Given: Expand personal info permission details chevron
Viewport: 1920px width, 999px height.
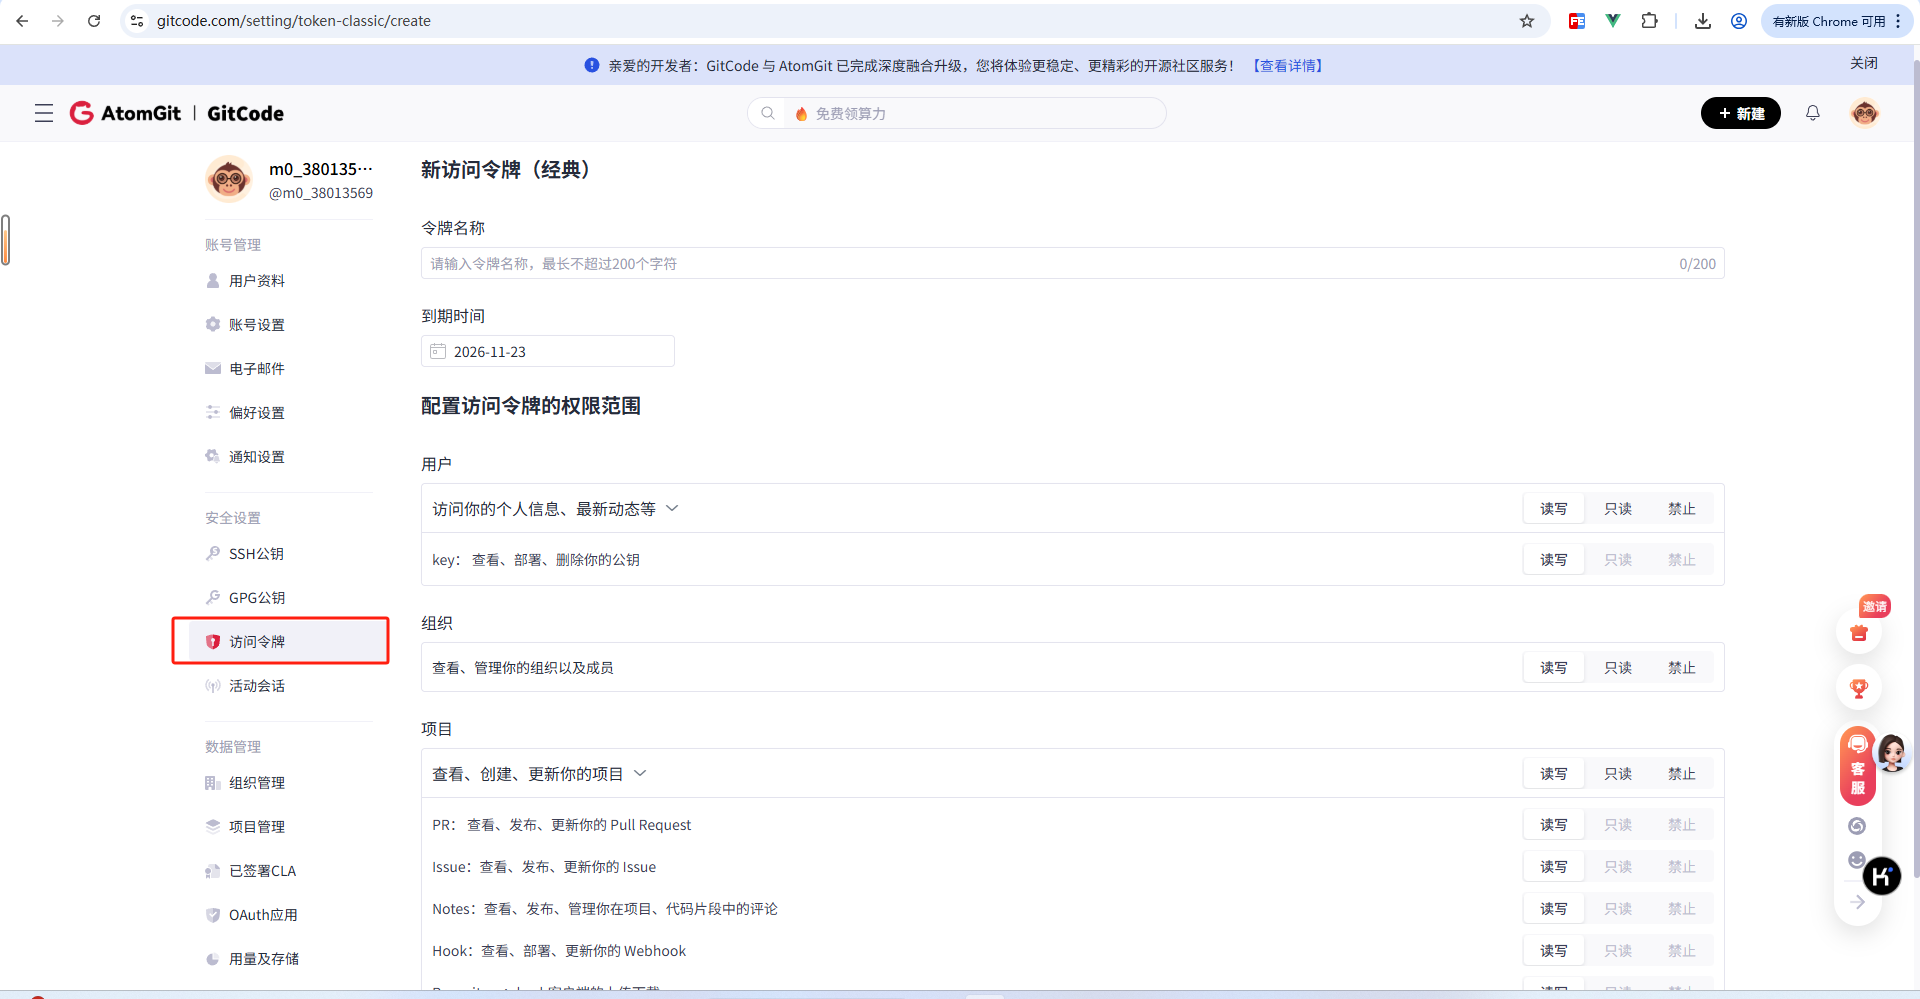Looking at the screenshot, I should click(672, 508).
